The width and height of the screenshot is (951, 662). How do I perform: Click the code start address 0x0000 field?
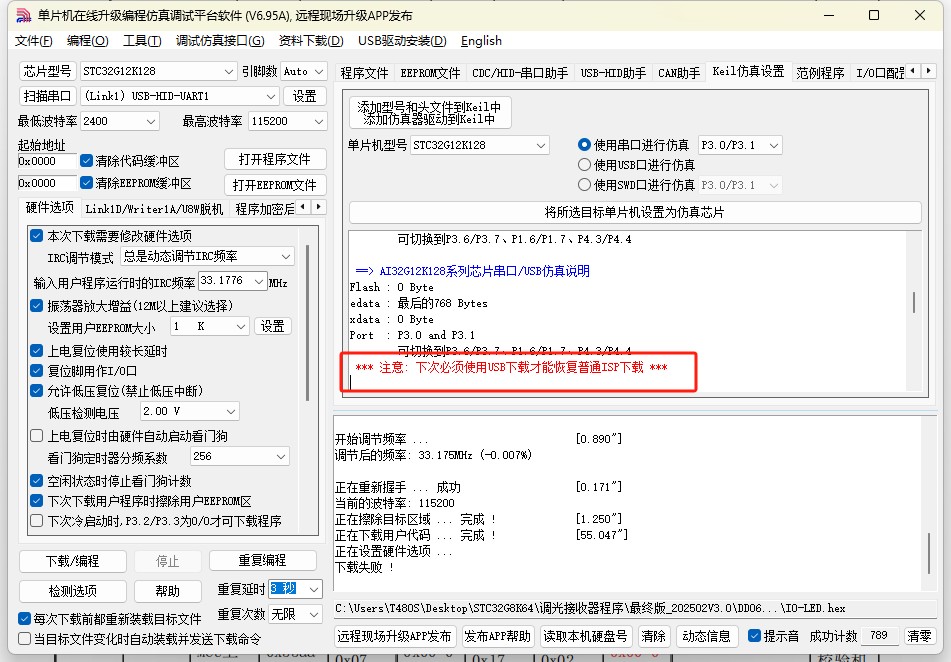click(x=47, y=161)
